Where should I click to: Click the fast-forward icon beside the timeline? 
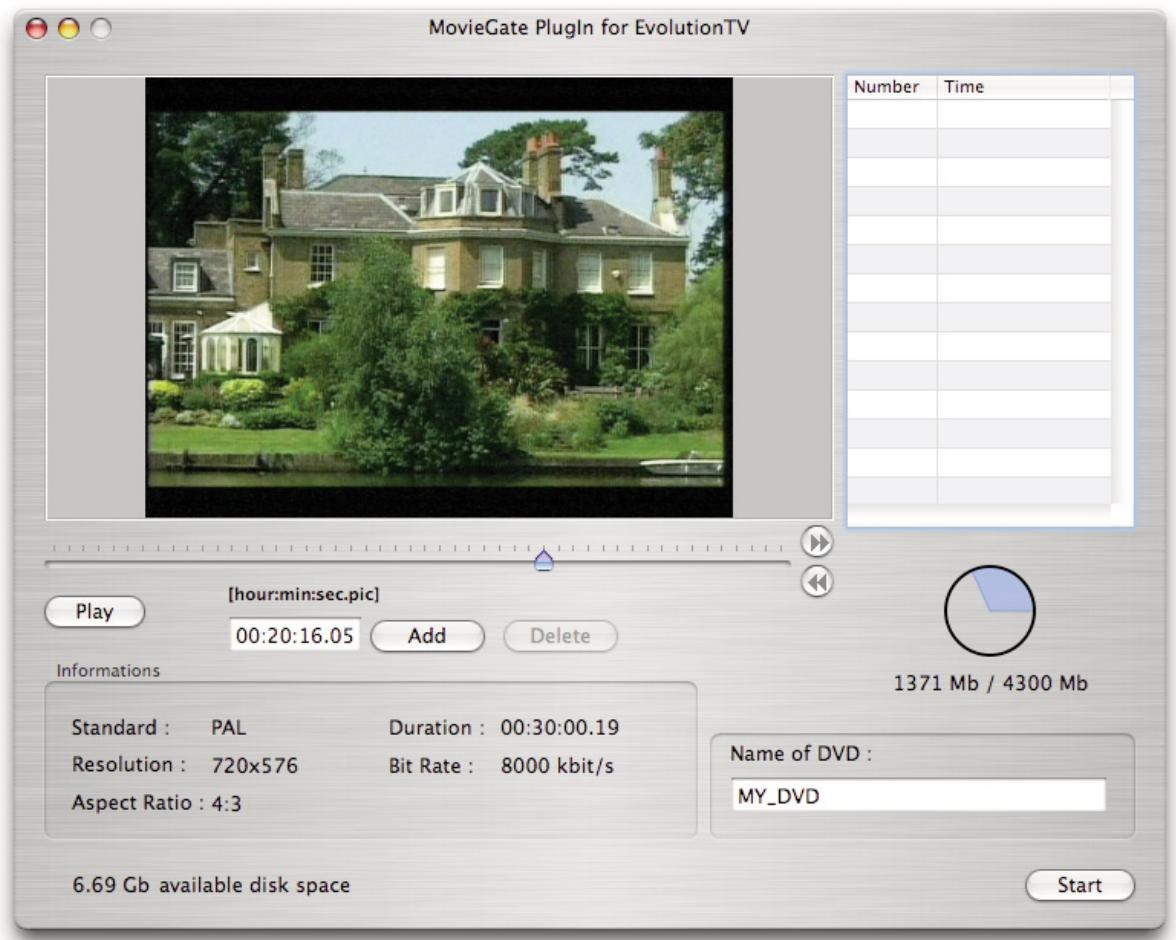click(x=816, y=542)
